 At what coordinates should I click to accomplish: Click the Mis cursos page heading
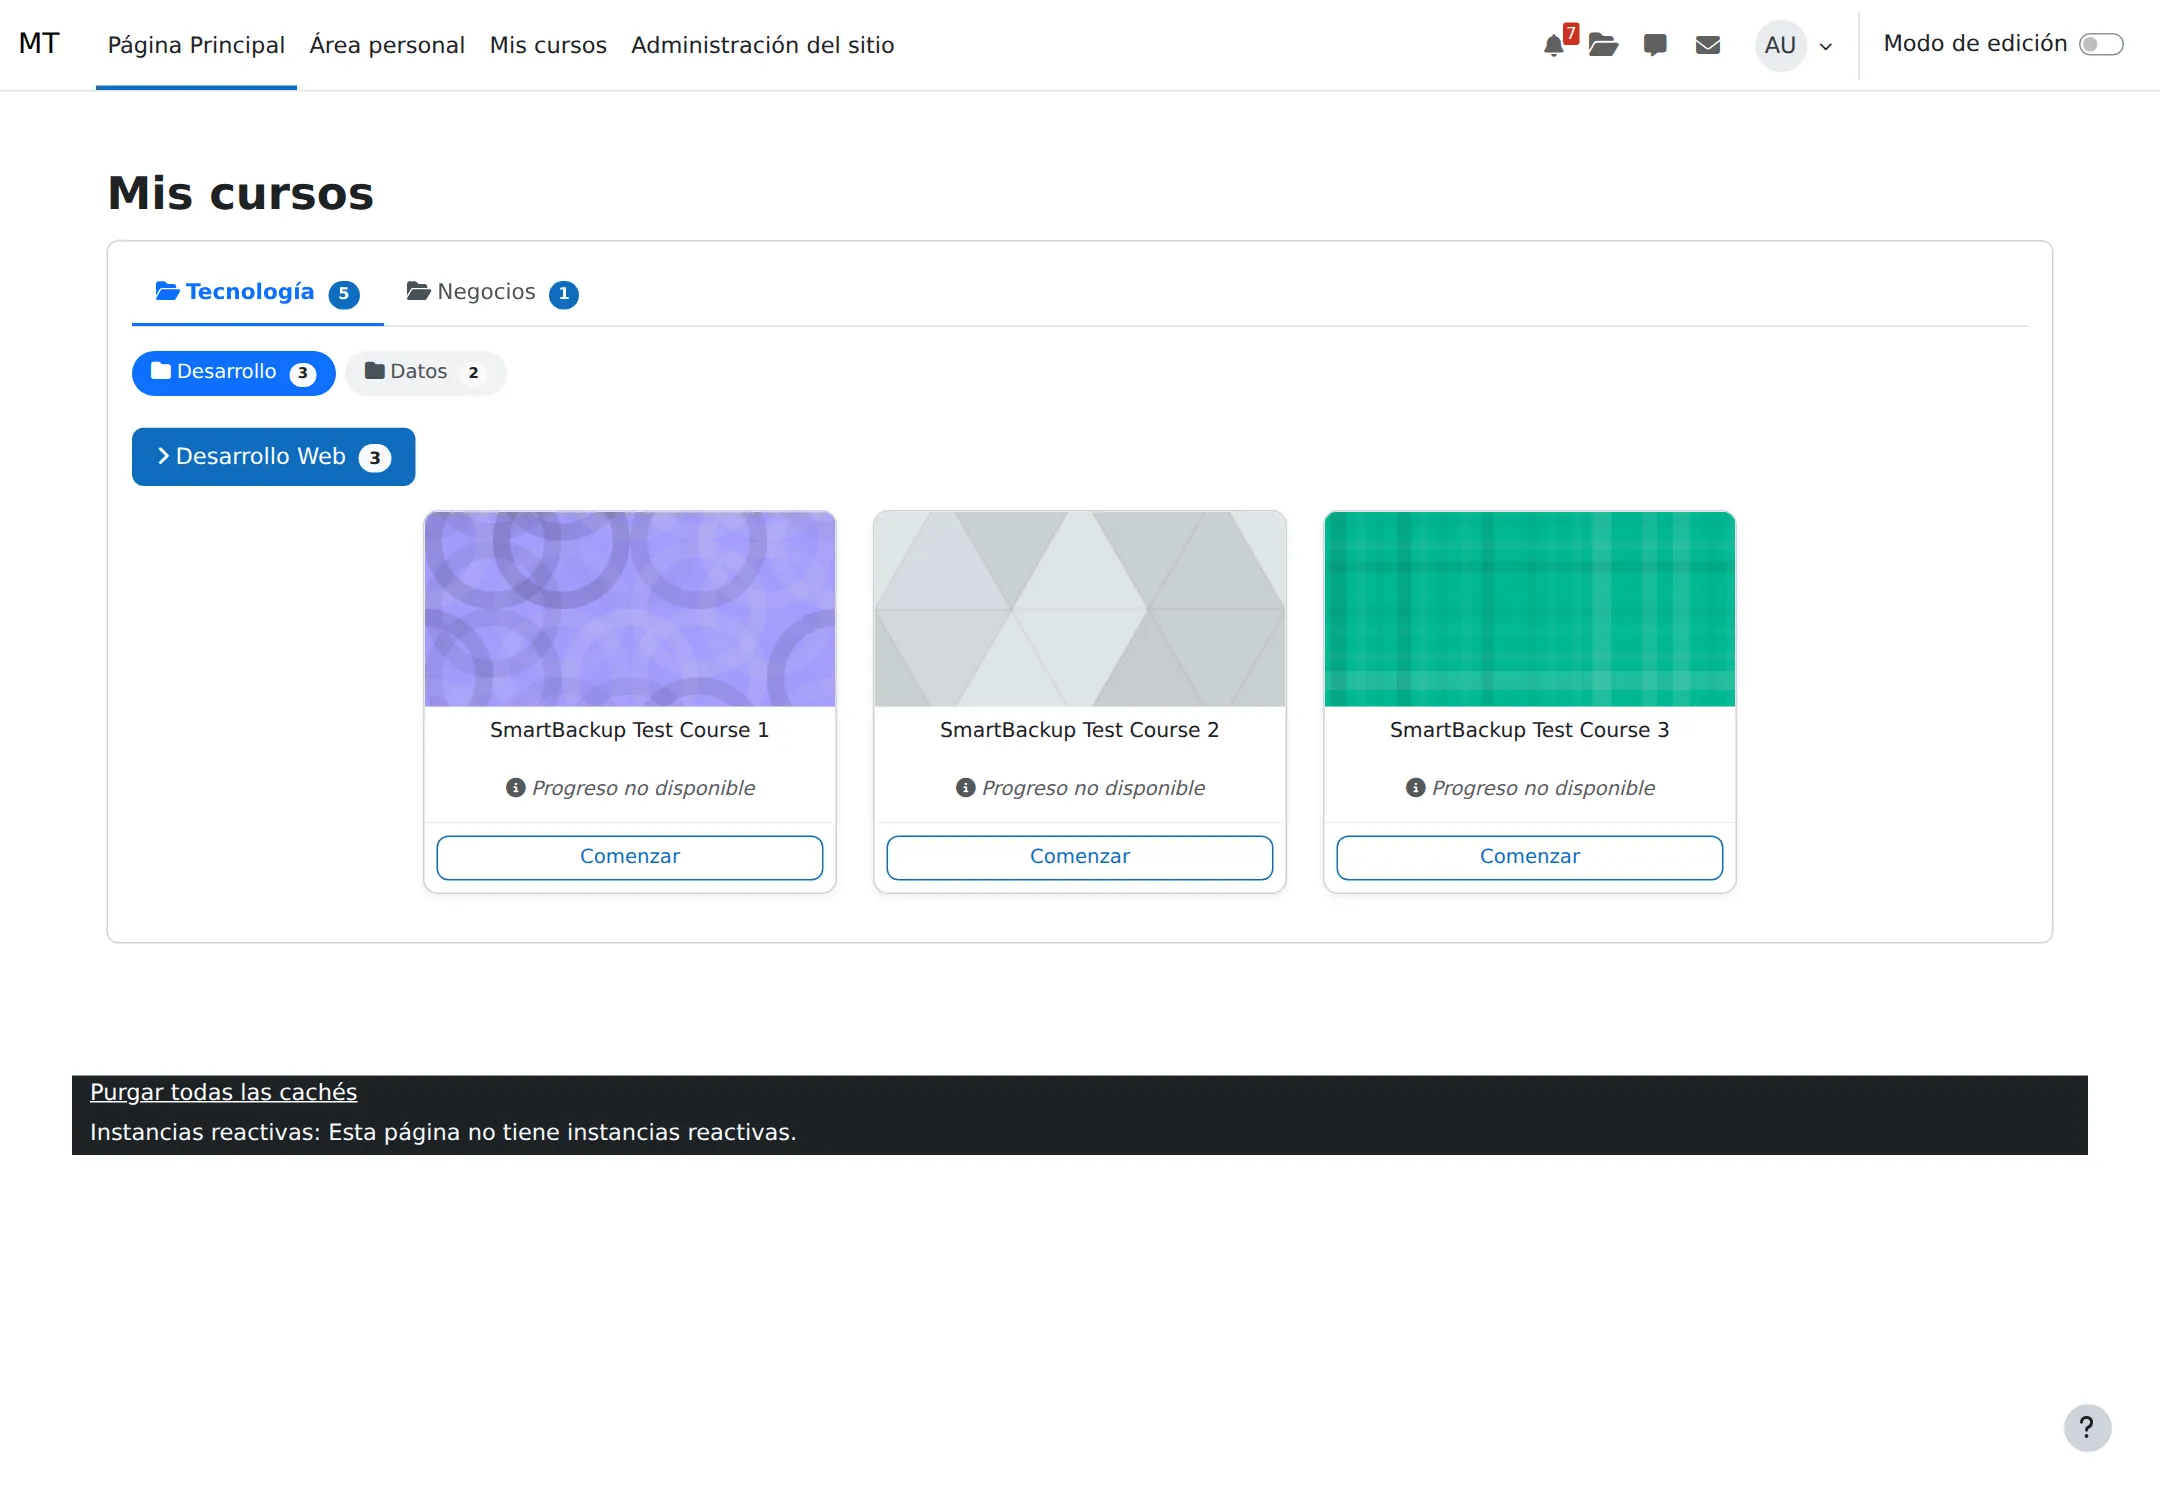coord(240,193)
